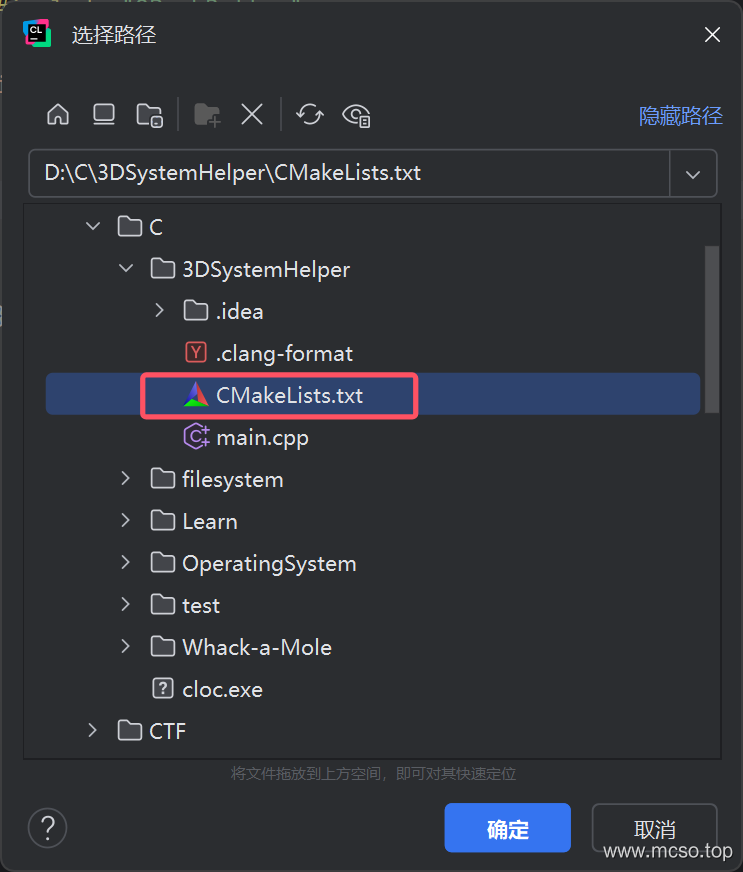Click the project directory icon
Viewport: 743px width, 872px height.
click(150, 115)
